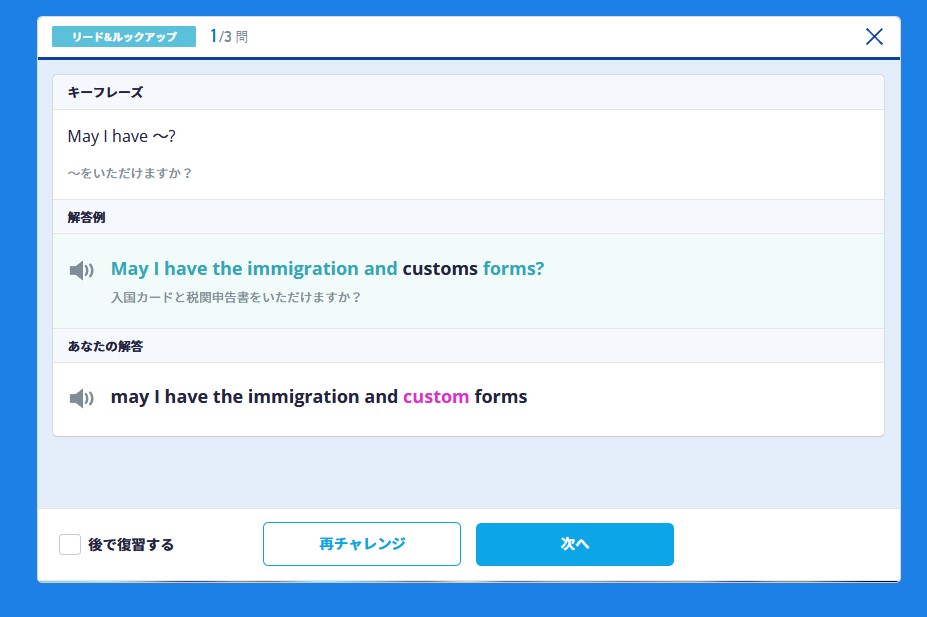Click the word "forms" in your answer
Image resolution: width=927 pixels, height=617 pixels.
pyautogui.click(x=501, y=397)
